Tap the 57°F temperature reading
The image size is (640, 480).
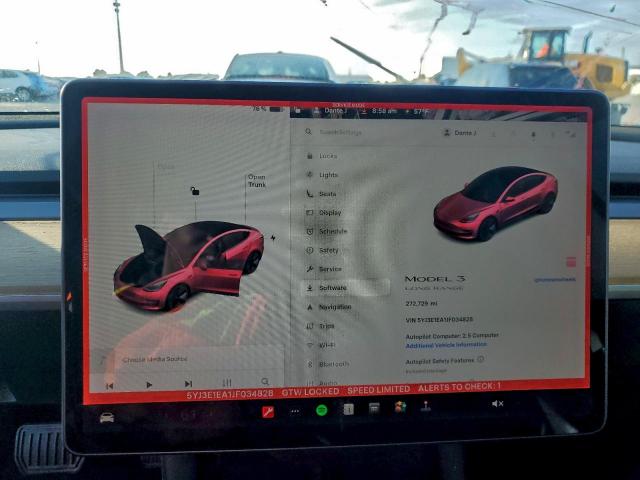click(x=420, y=111)
